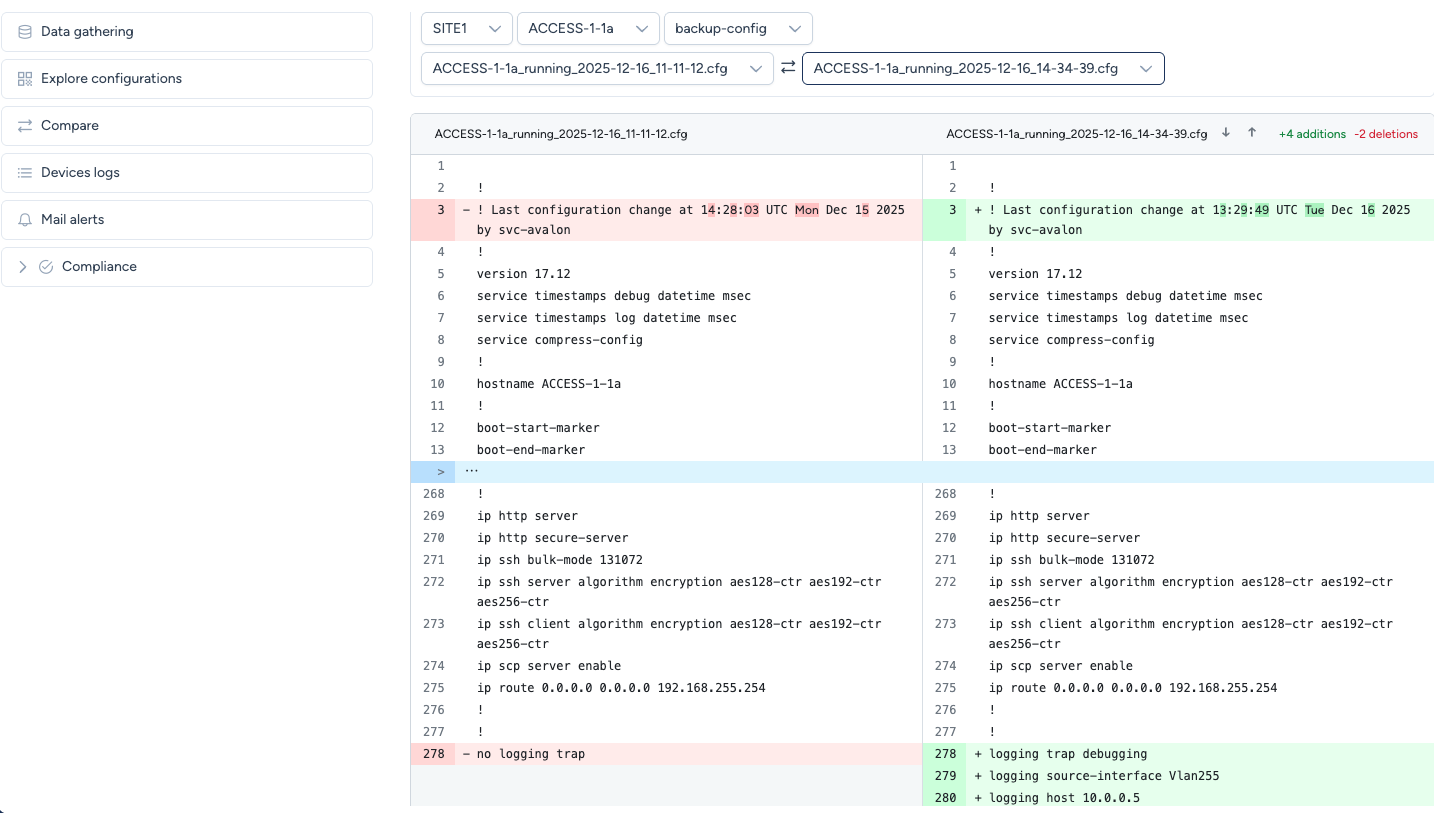Go to Explore configurations page

click(x=111, y=79)
